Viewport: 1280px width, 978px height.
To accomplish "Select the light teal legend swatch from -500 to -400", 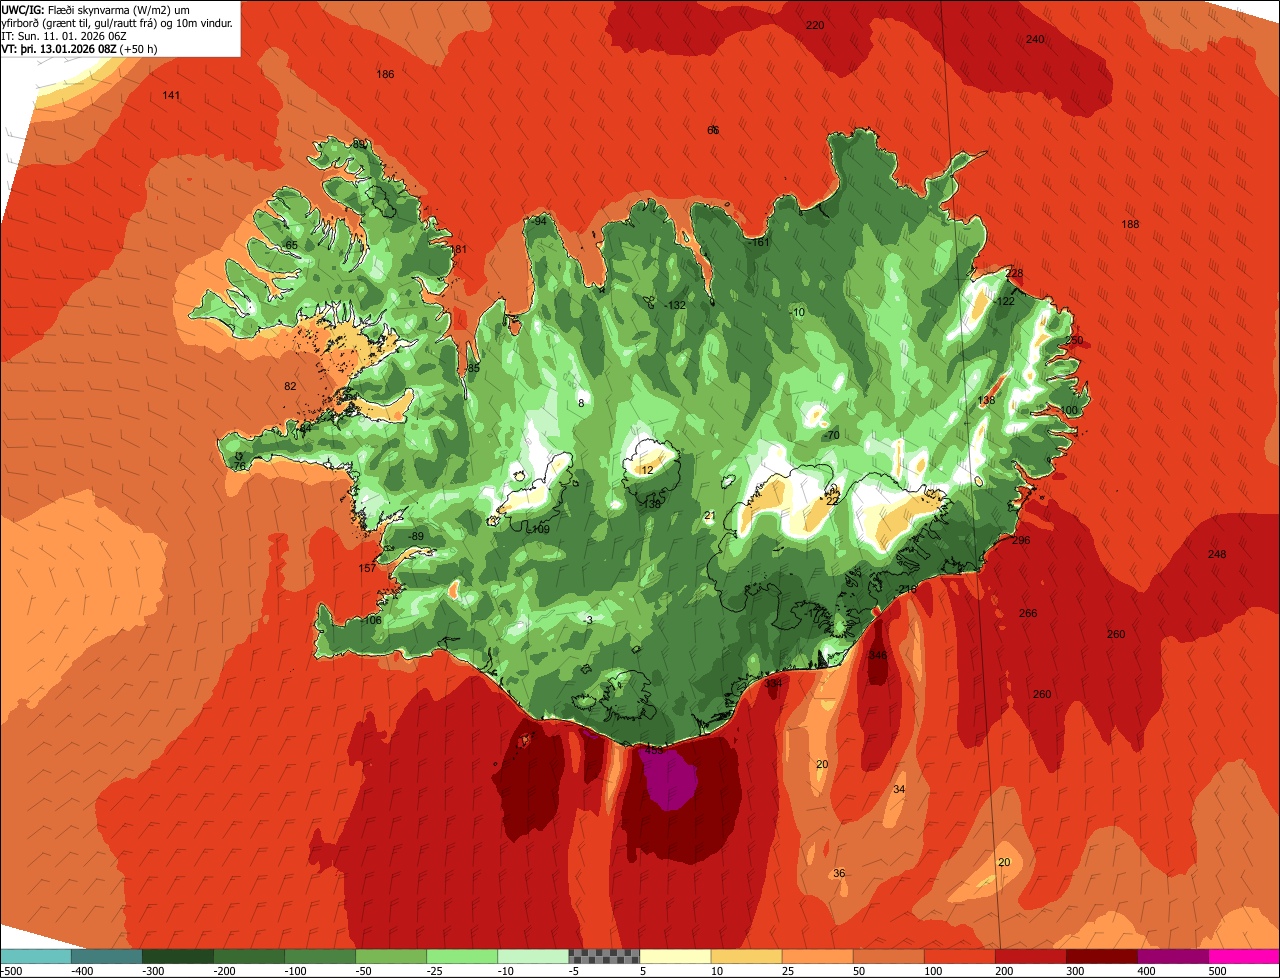I will point(35,956).
